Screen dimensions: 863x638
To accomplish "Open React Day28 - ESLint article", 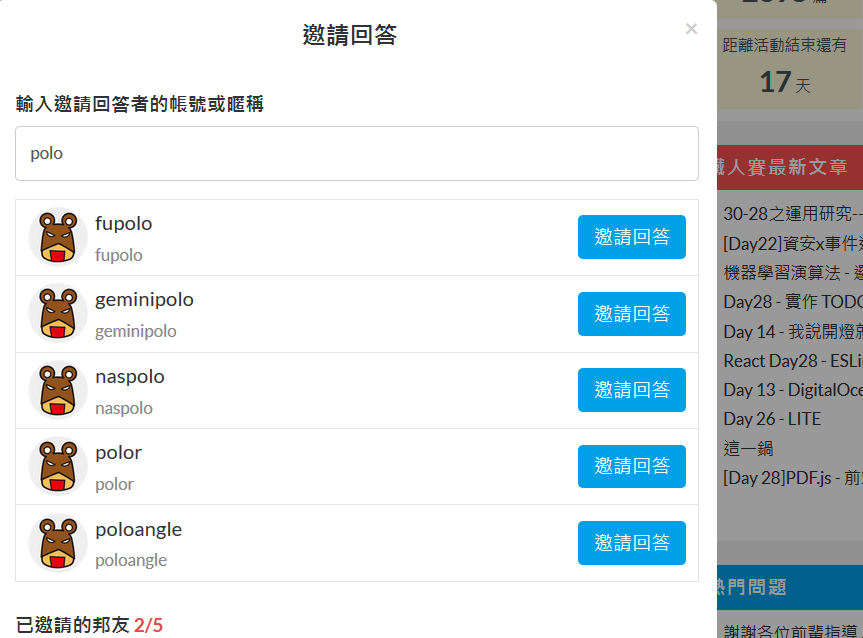I will click(791, 360).
